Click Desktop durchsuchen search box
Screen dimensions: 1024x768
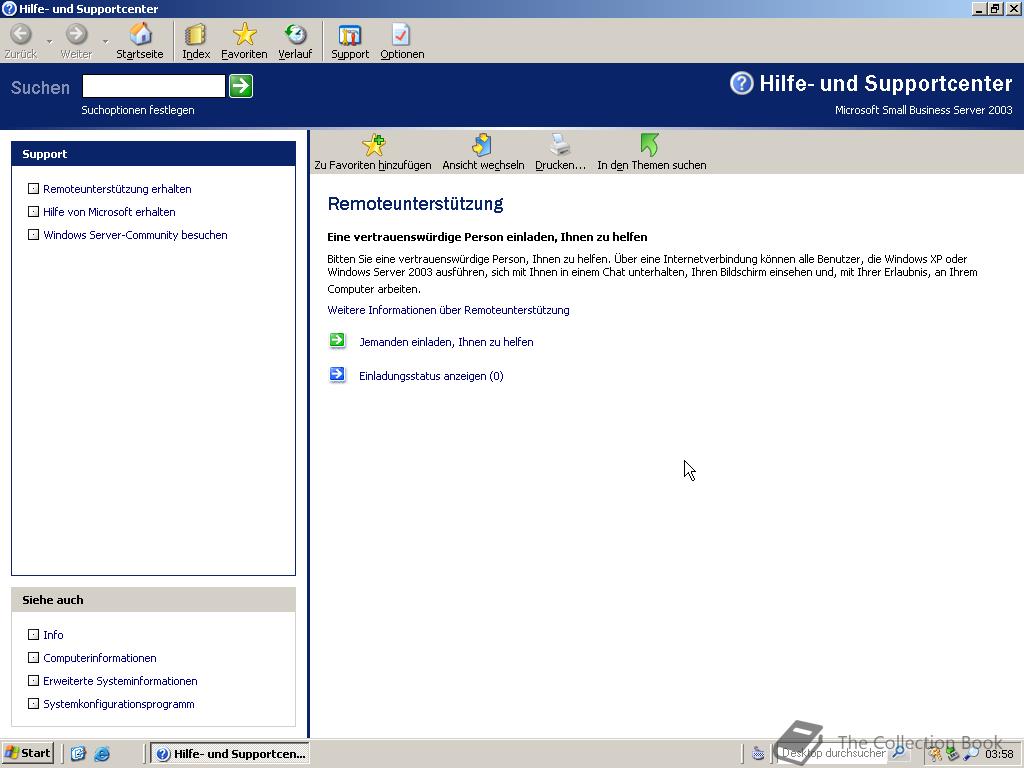tap(833, 753)
